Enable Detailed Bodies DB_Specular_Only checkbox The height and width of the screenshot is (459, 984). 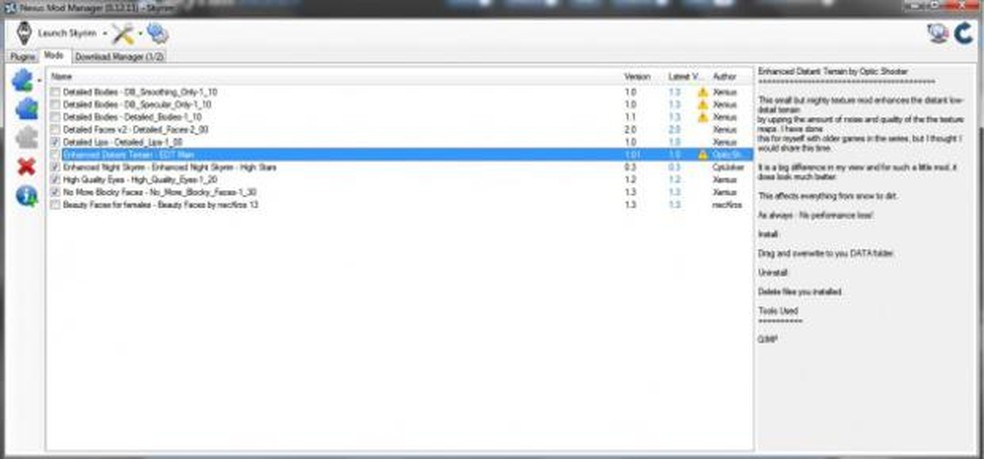tap(56, 105)
